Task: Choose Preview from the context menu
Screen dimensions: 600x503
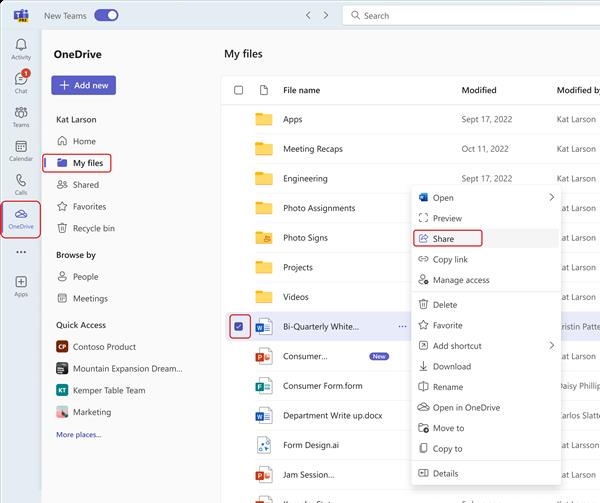Action: click(485, 218)
